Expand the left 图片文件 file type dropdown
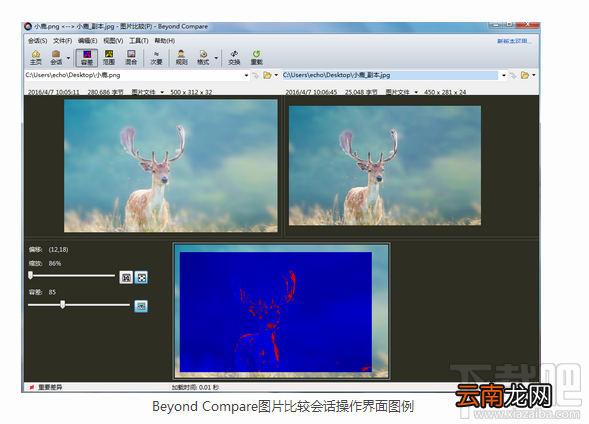589x424 pixels. [162, 92]
